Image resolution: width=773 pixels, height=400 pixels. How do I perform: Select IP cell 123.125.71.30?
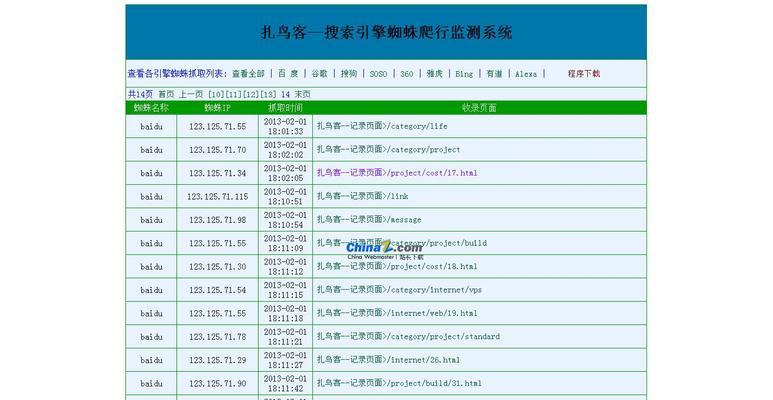pos(217,266)
